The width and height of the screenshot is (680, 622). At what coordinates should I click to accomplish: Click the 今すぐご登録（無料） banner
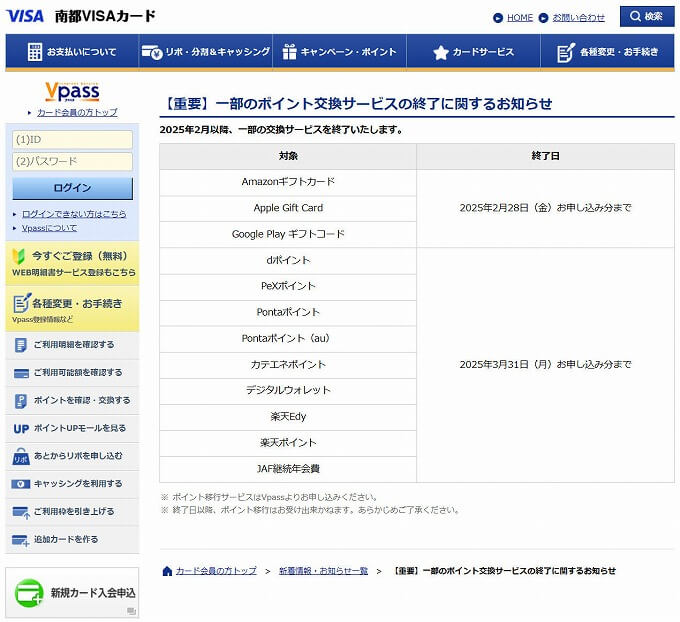72,263
